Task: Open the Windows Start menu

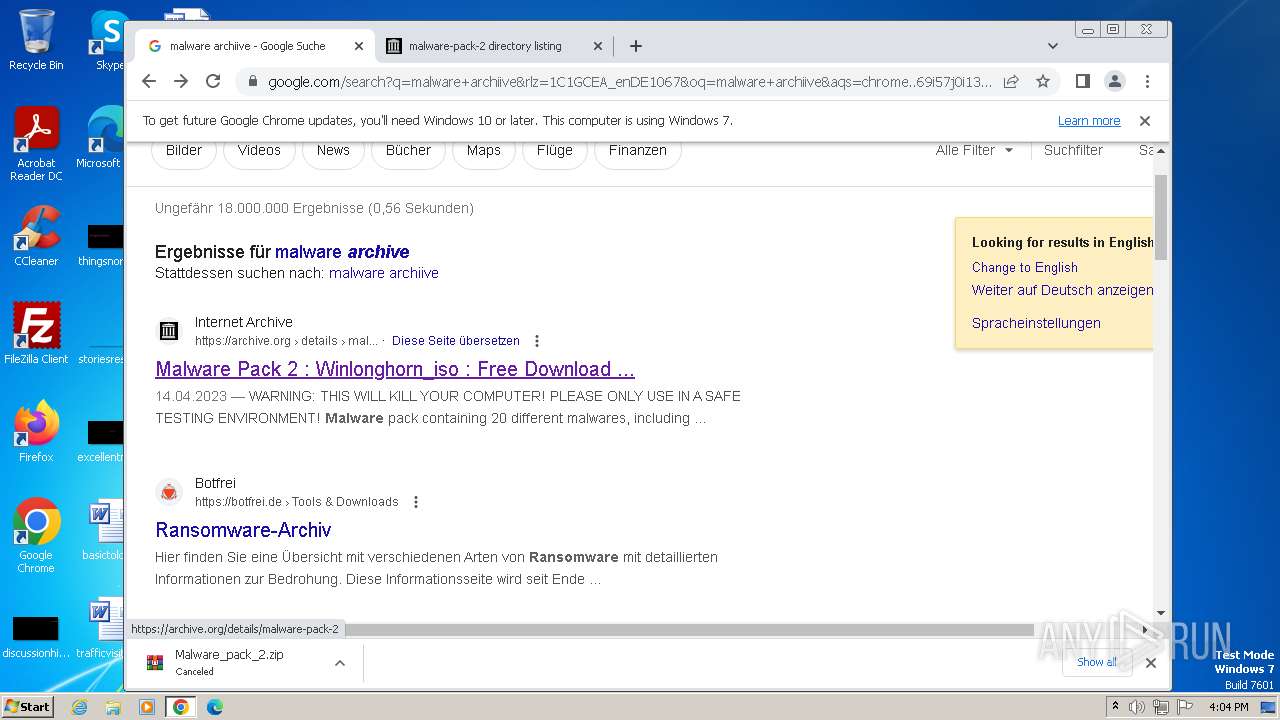Action: (x=28, y=706)
